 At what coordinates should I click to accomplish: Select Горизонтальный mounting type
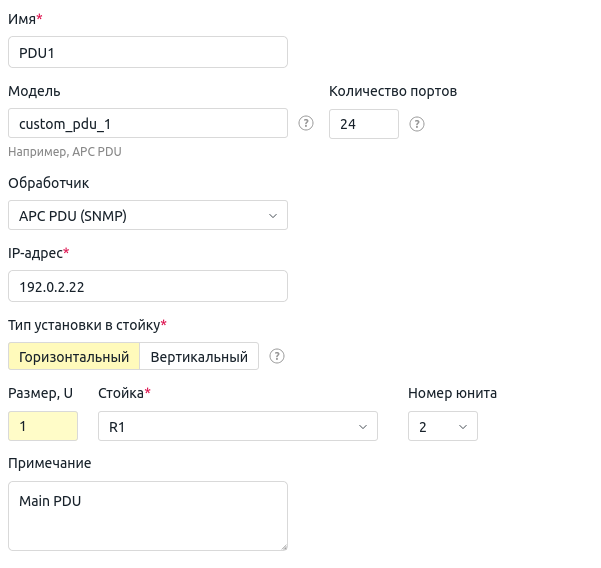[x=74, y=356]
